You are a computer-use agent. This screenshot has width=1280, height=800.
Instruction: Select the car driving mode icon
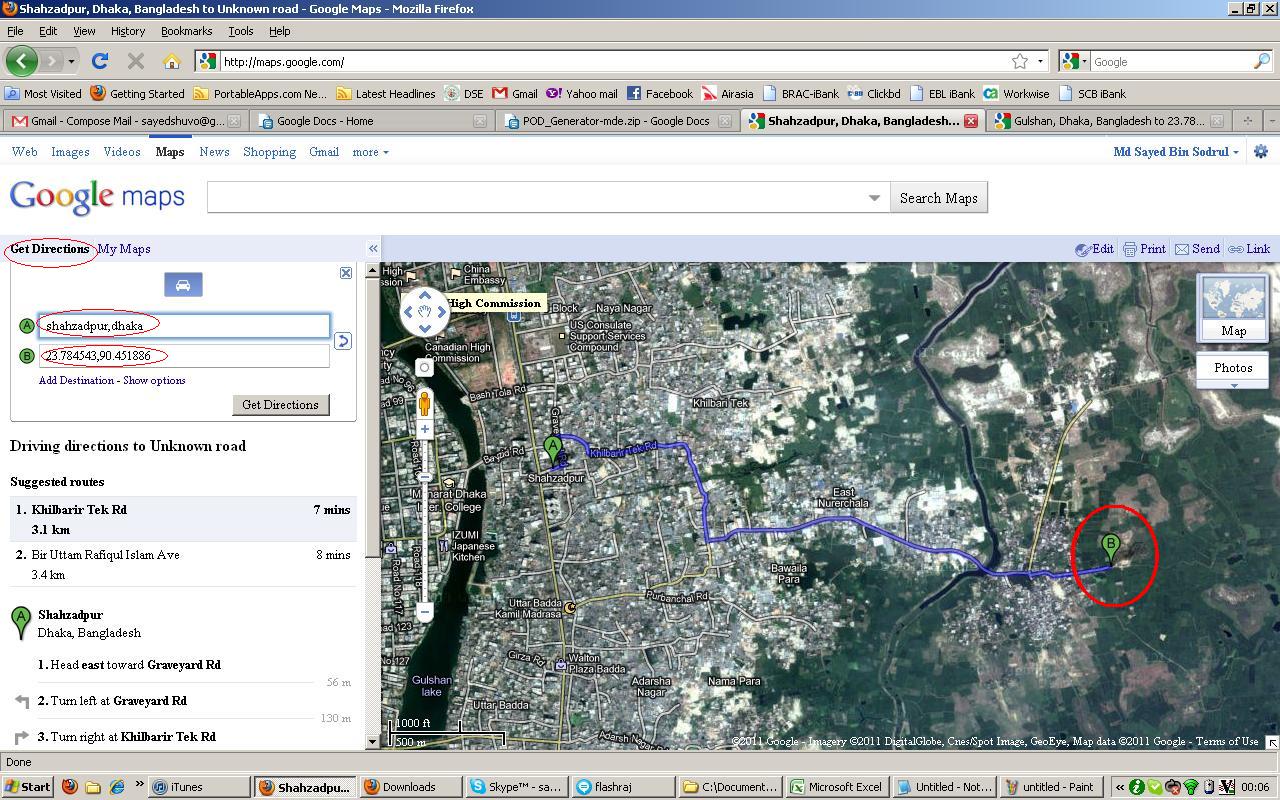tap(183, 285)
